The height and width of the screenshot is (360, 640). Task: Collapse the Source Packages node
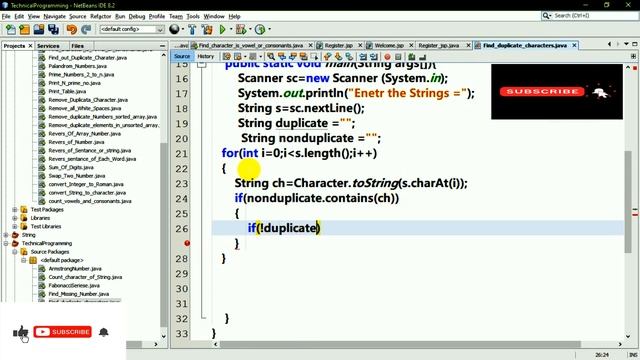coord(15,252)
